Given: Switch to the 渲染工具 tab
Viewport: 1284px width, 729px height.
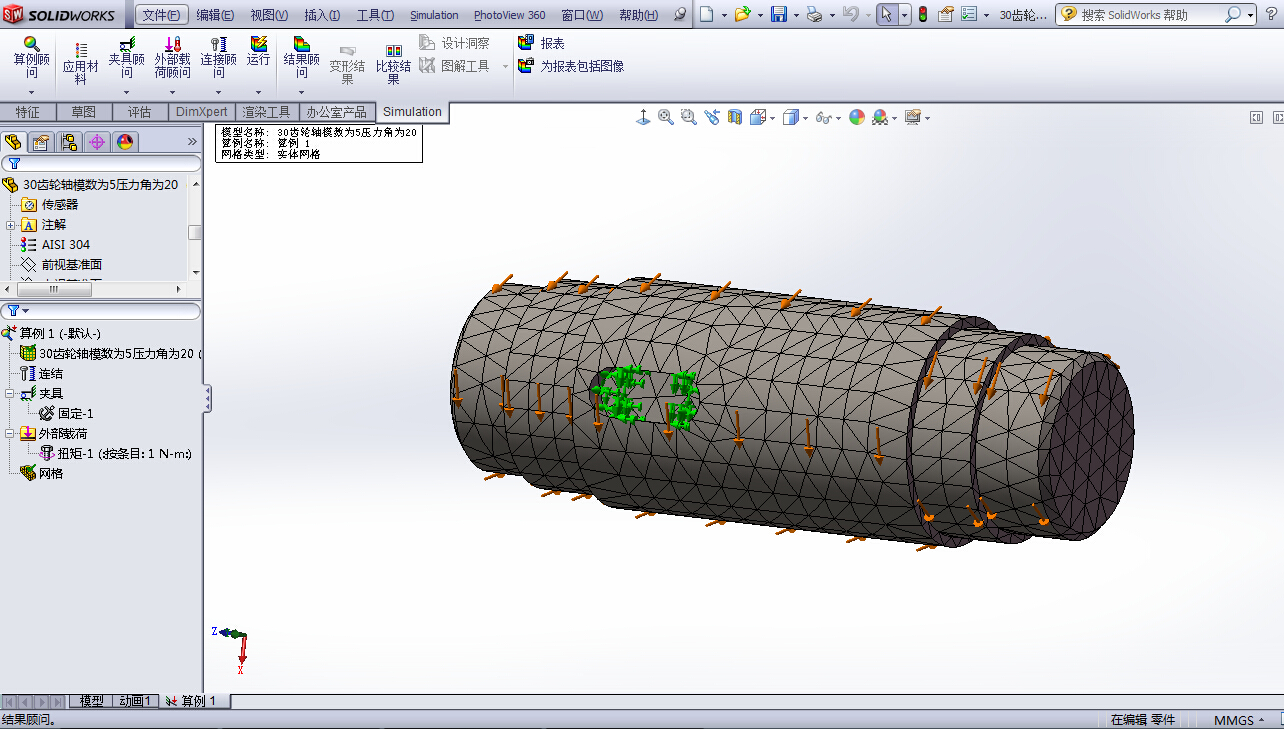Looking at the screenshot, I should click(267, 112).
